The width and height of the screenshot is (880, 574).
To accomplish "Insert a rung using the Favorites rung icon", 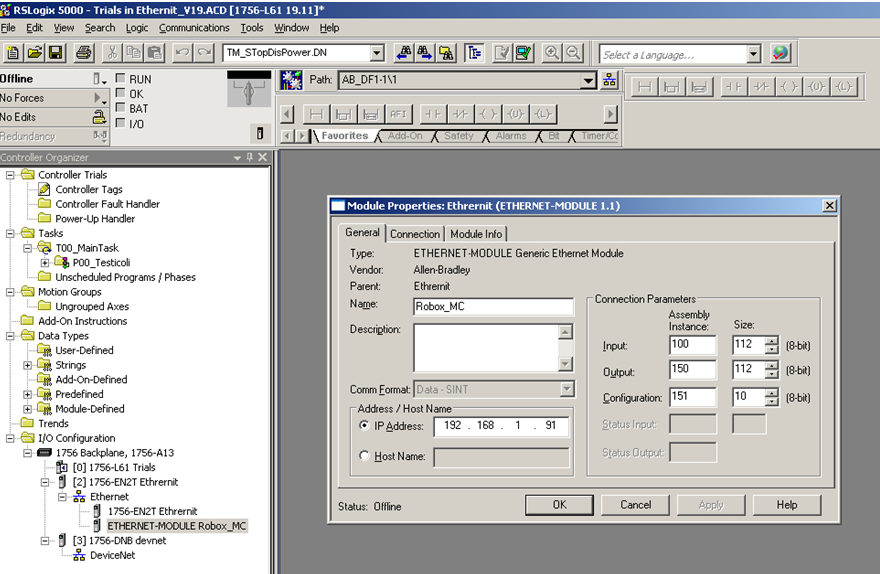I will (x=316, y=114).
